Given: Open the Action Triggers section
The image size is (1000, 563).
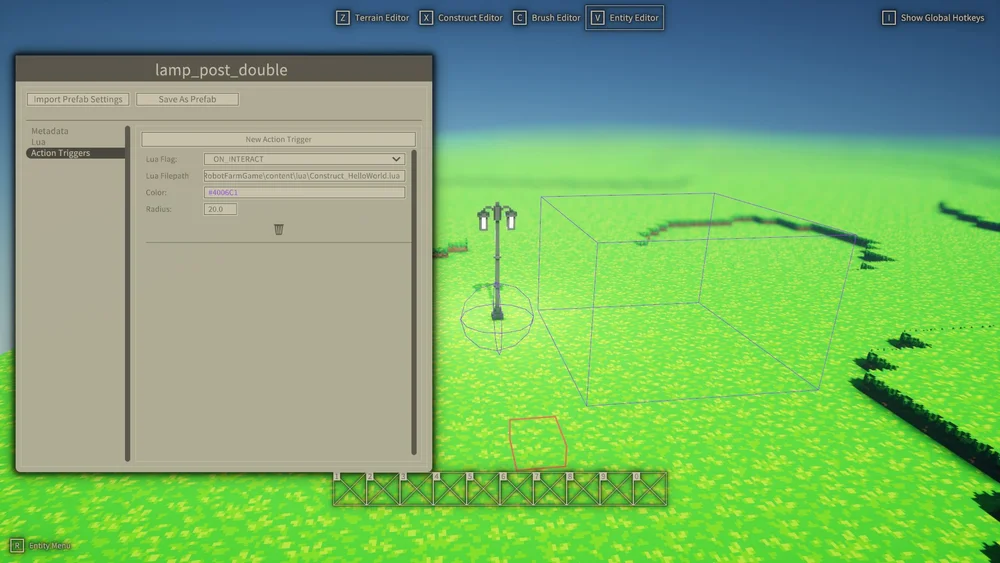Looking at the screenshot, I should 75,153.
